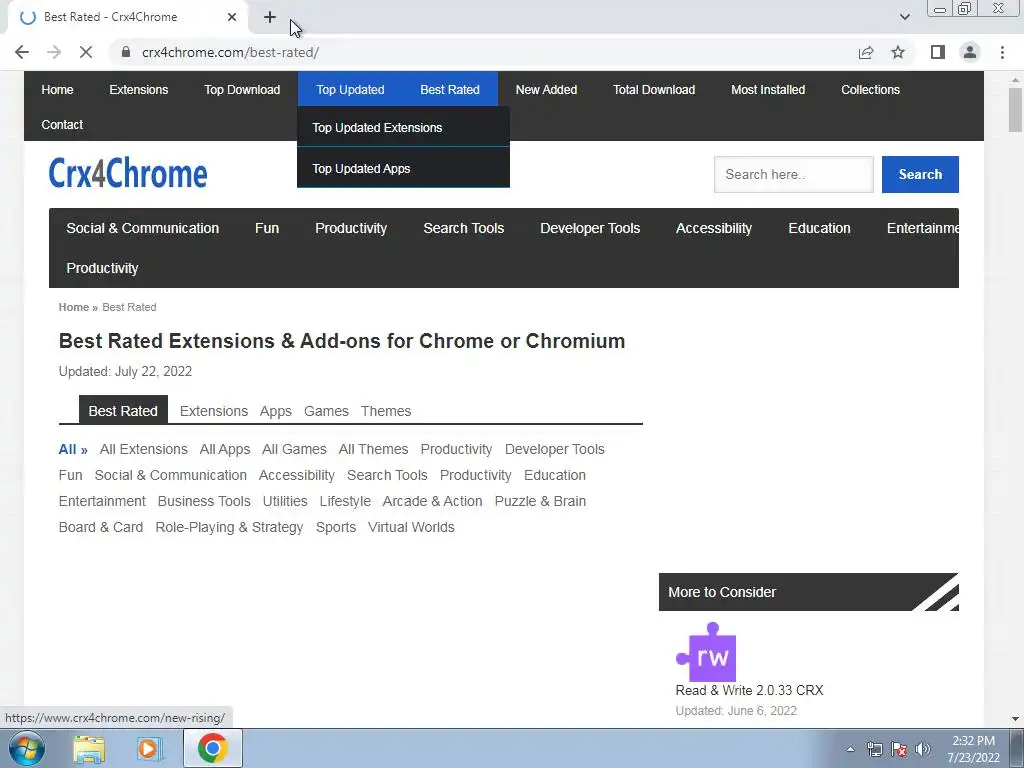Open the Extensions top menu item

click(138, 89)
